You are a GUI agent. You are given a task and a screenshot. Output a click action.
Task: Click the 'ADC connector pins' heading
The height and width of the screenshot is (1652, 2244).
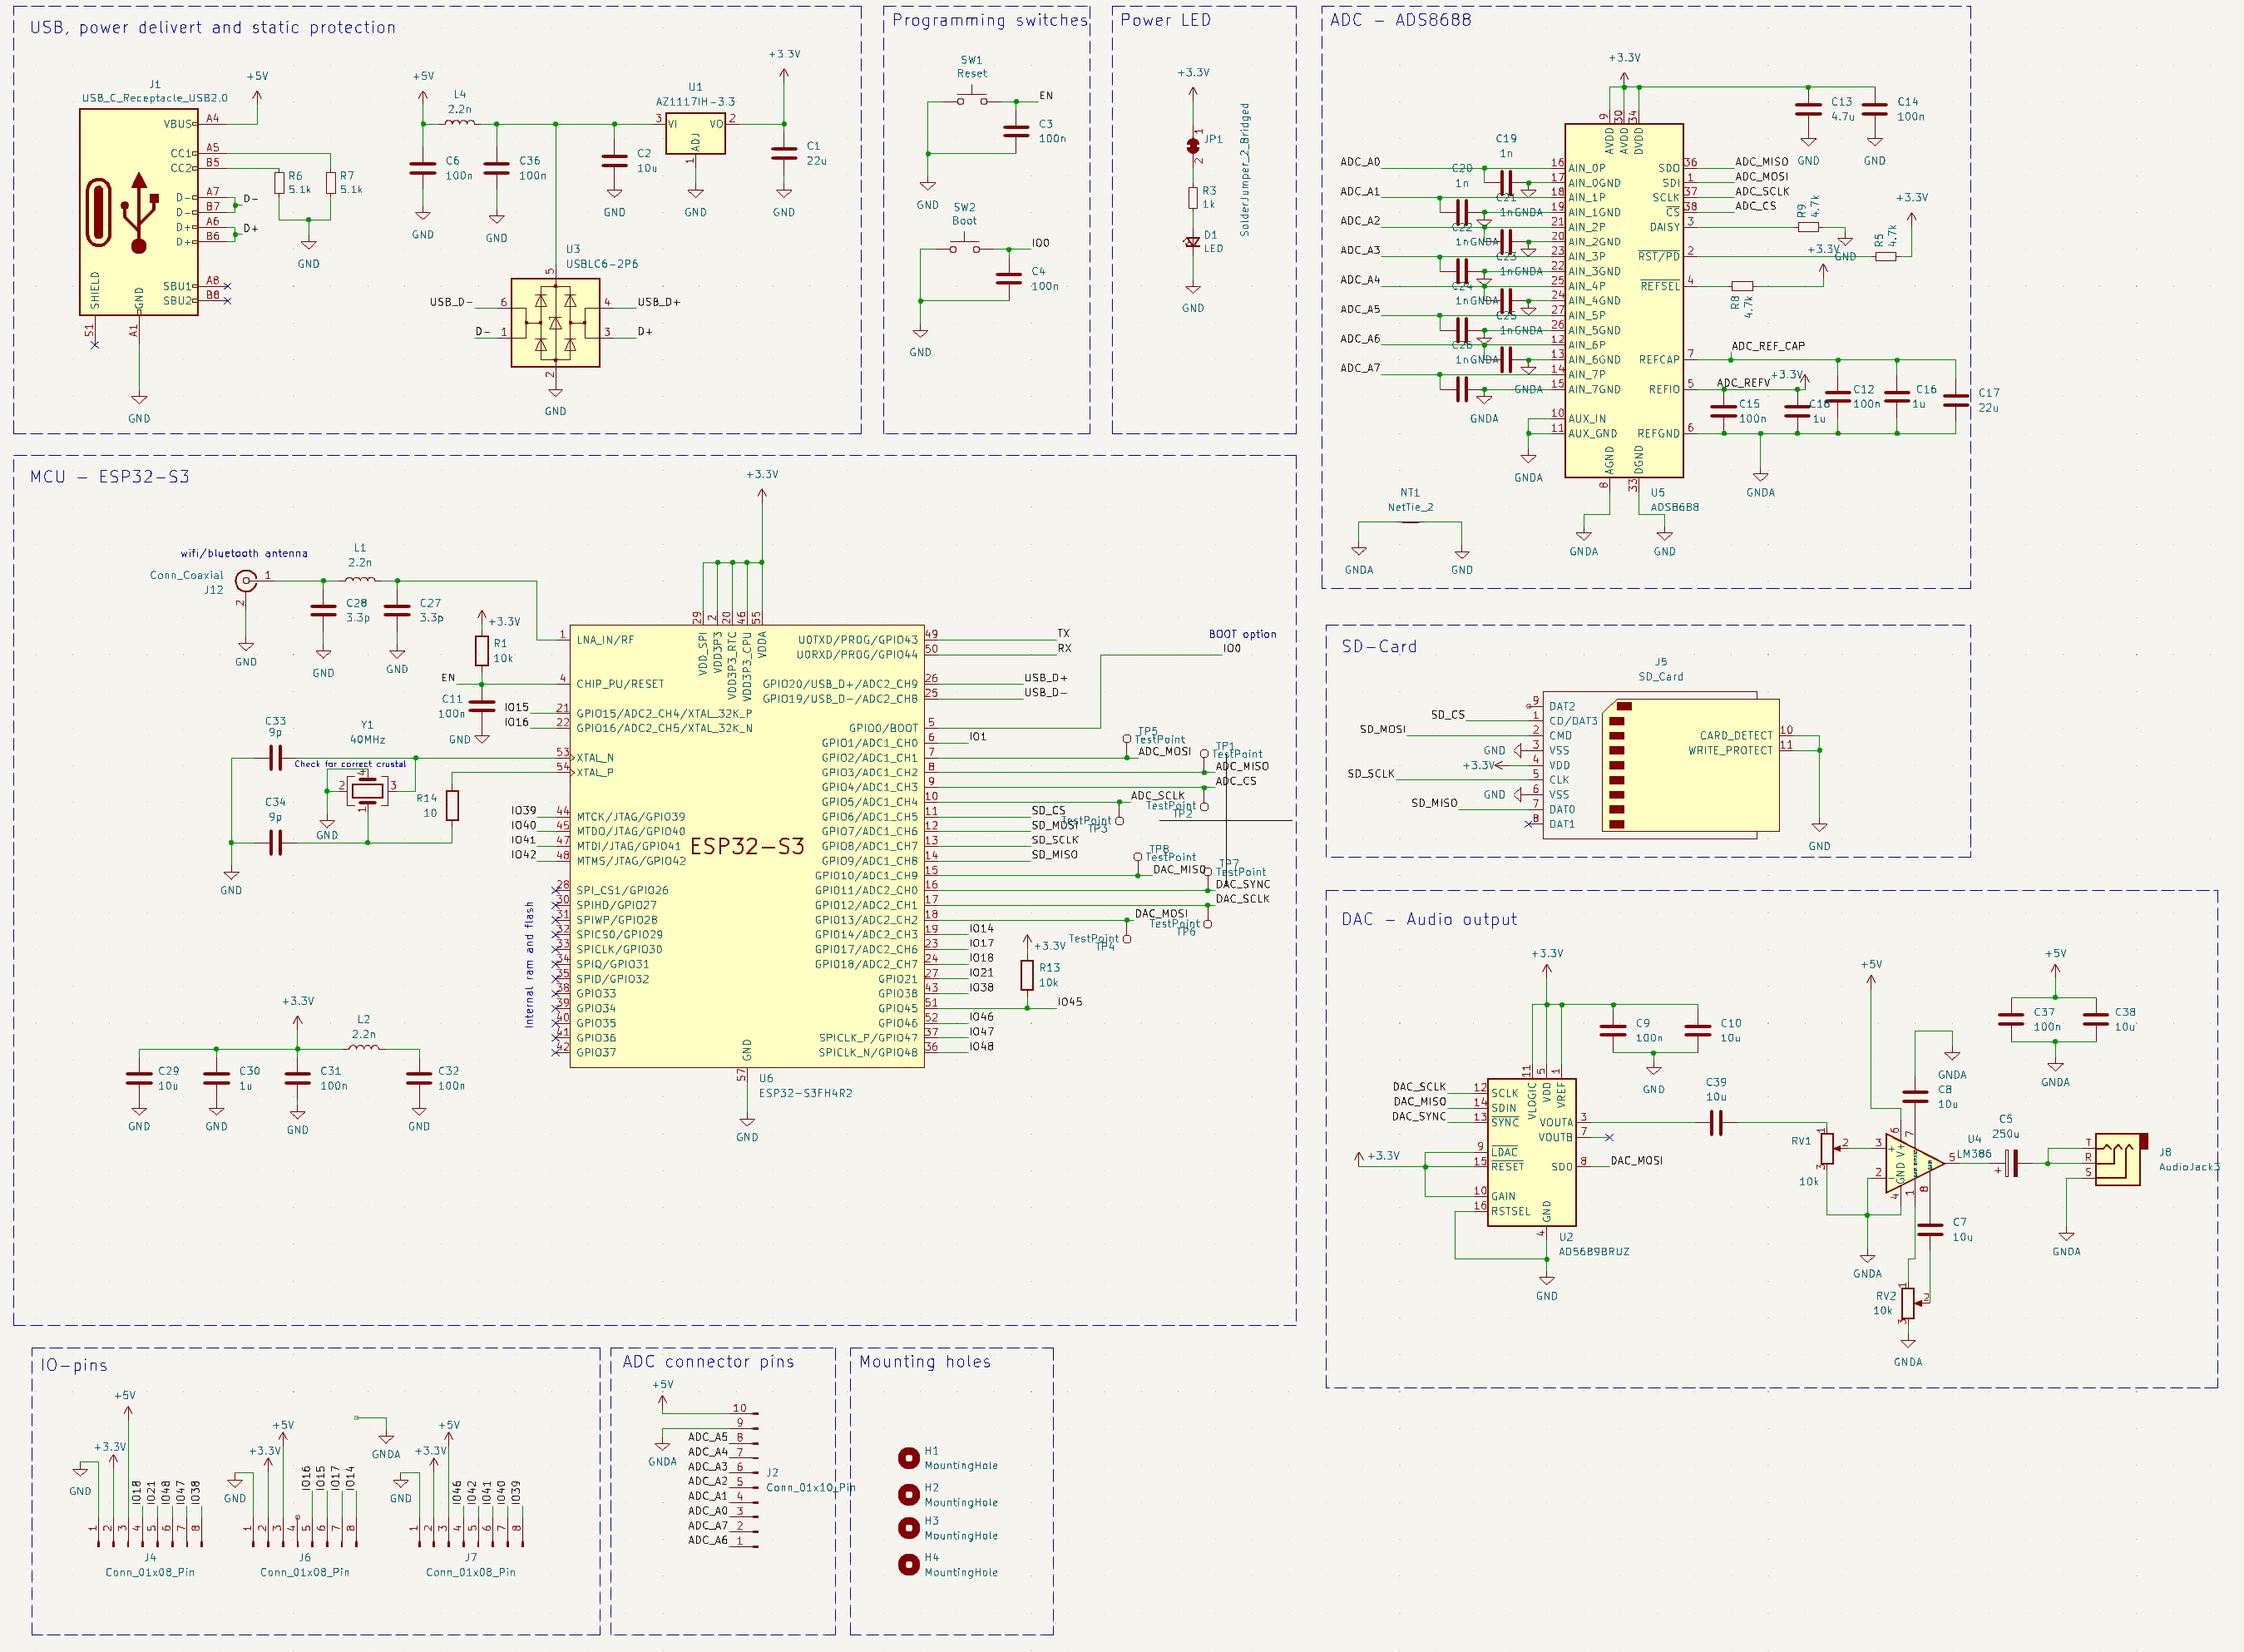tap(708, 1361)
